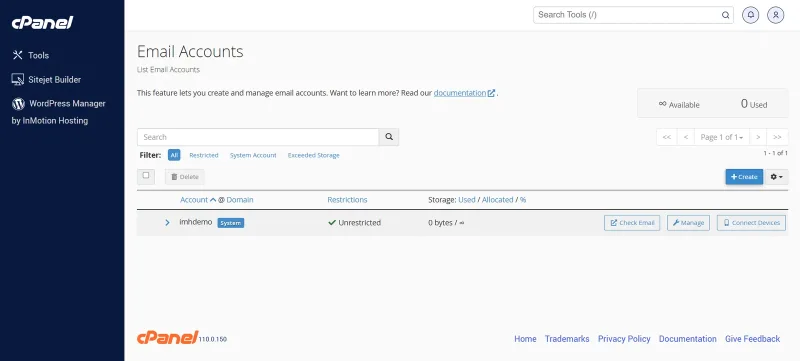Click the Unrestricted status text

[x=360, y=223]
